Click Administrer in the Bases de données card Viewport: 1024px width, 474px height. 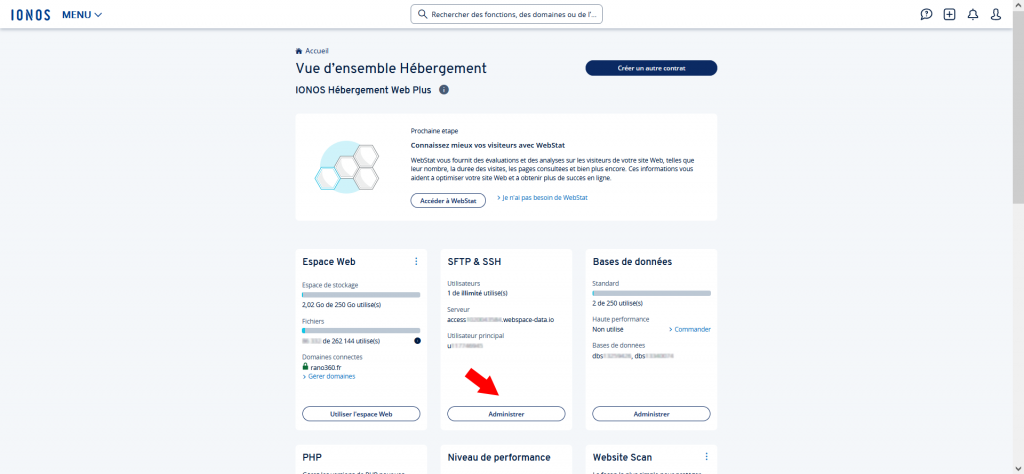click(x=651, y=413)
